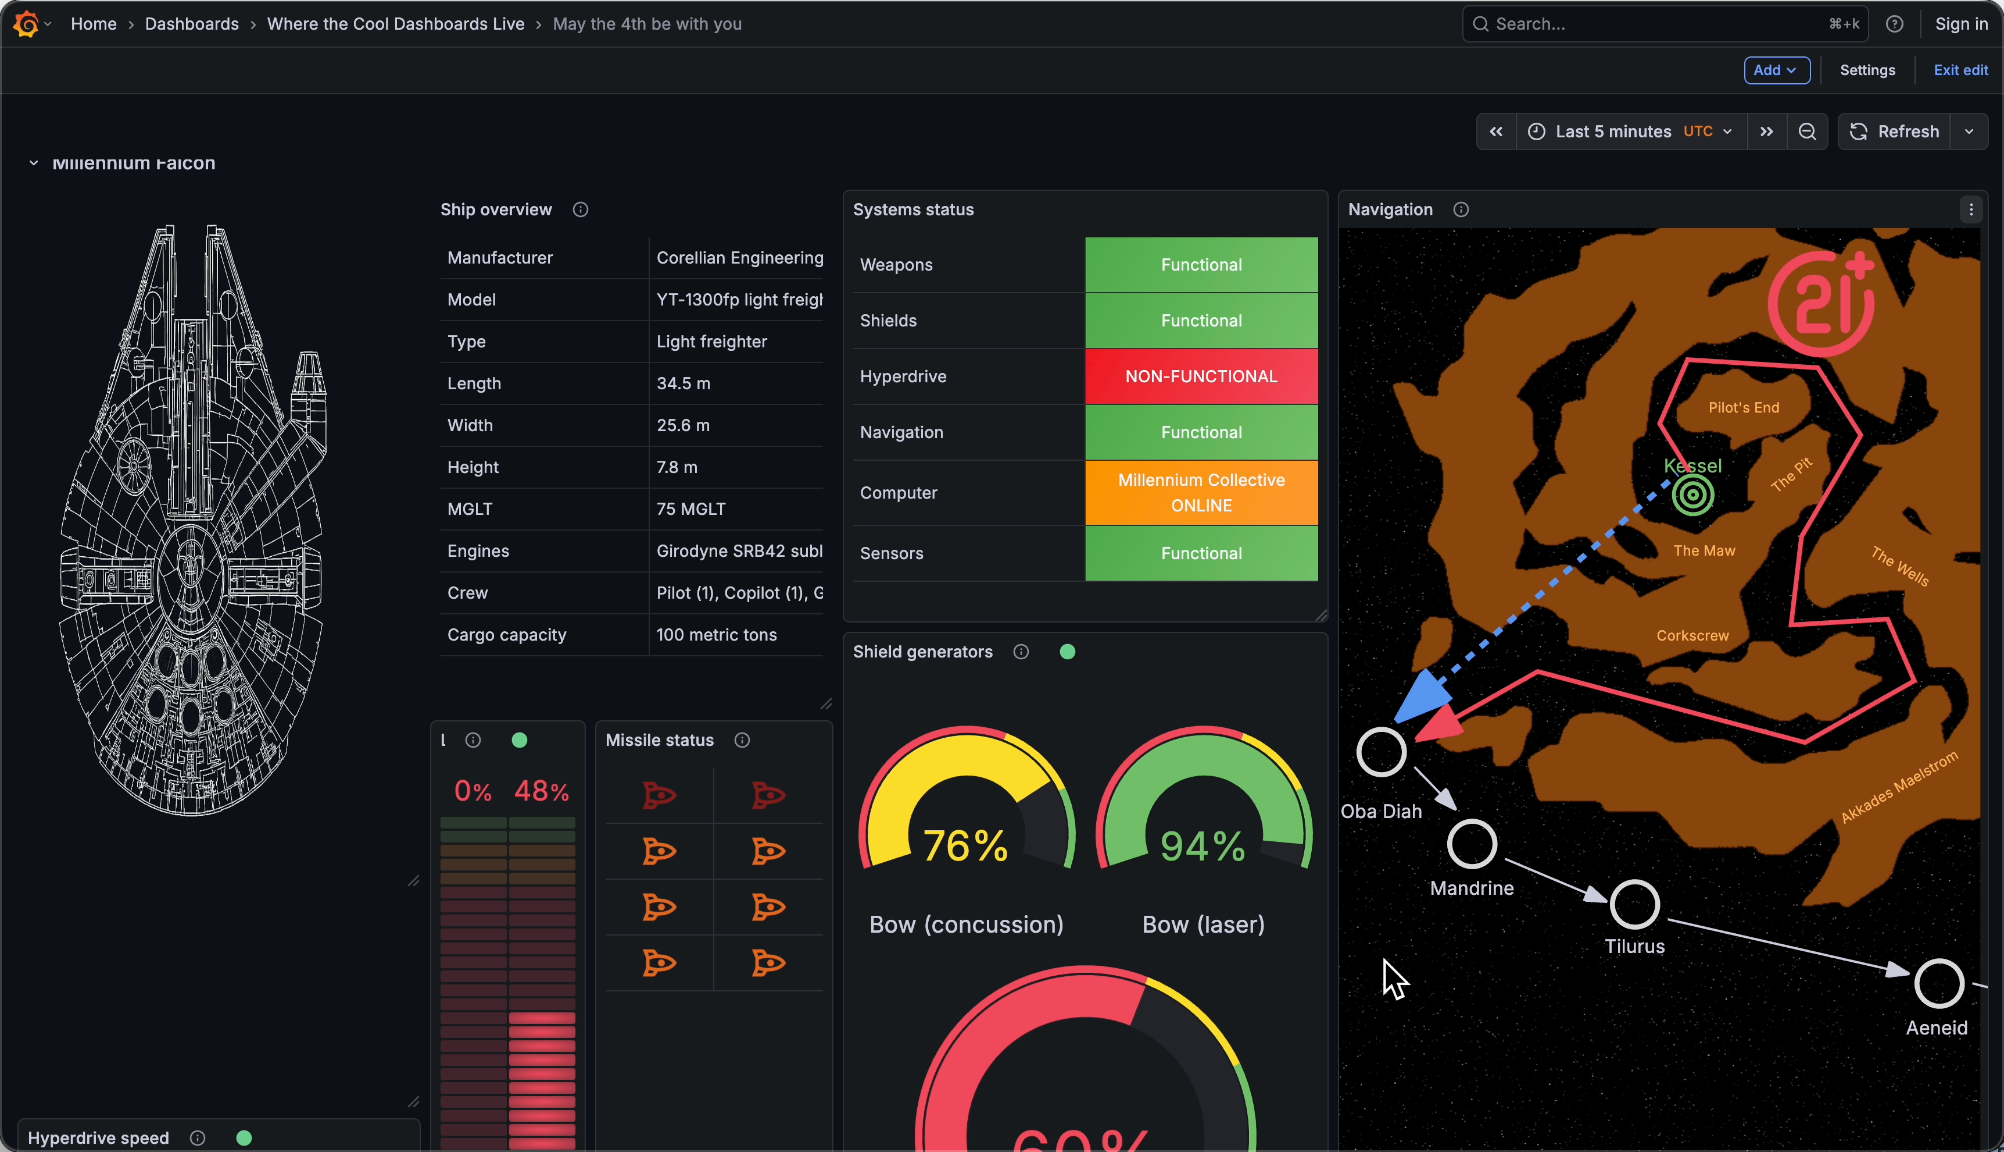Click Missile status info icon
The width and height of the screenshot is (2004, 1152).
pyautogui.click(x=742, y=740)
